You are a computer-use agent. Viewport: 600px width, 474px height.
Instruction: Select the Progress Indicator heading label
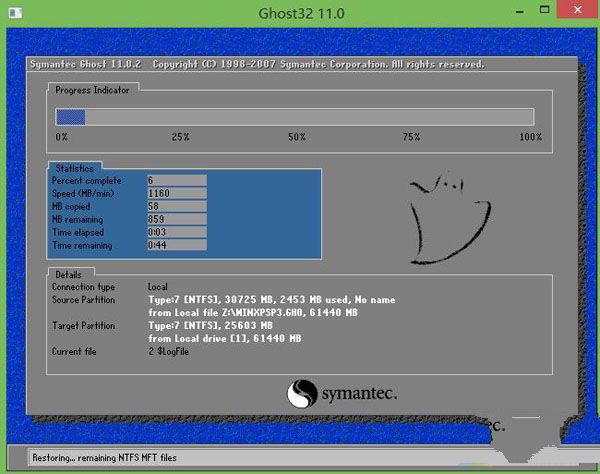(91, 89)
